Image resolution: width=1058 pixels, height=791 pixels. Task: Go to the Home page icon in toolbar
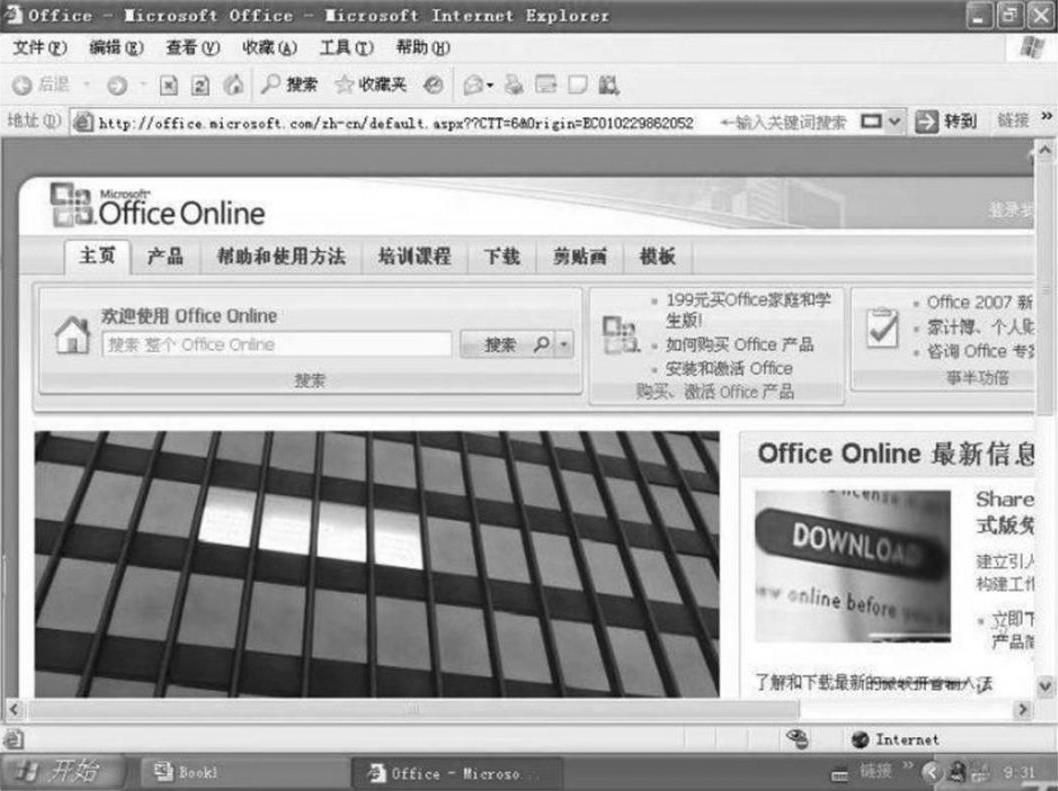233,84
